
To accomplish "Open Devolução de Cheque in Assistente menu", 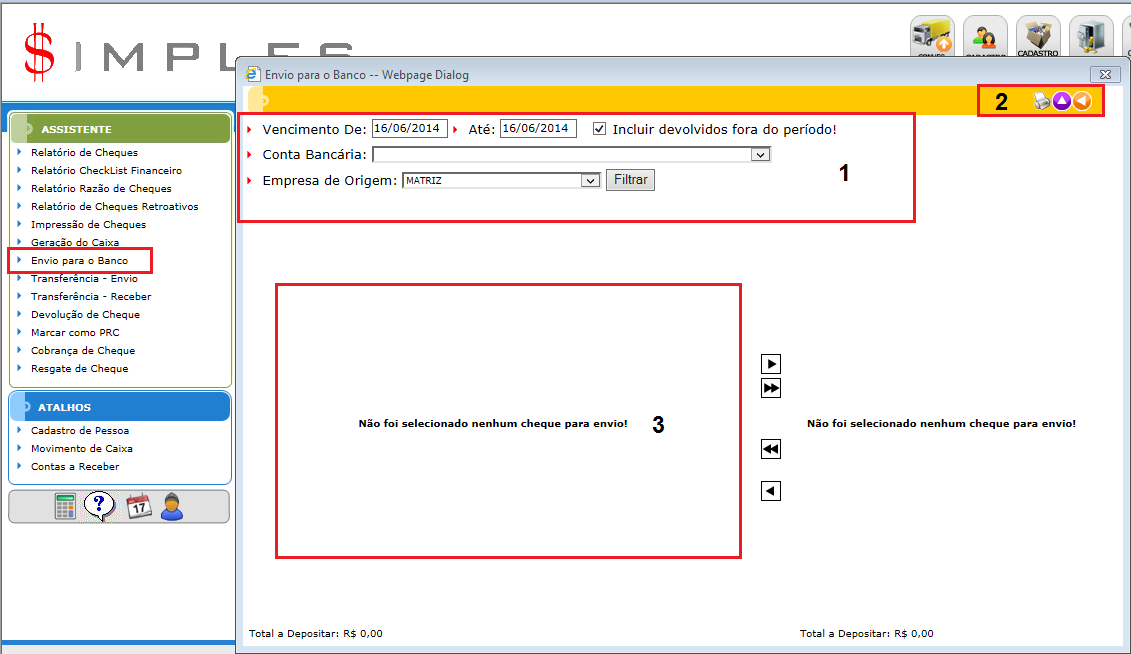I will coord(85,314).
